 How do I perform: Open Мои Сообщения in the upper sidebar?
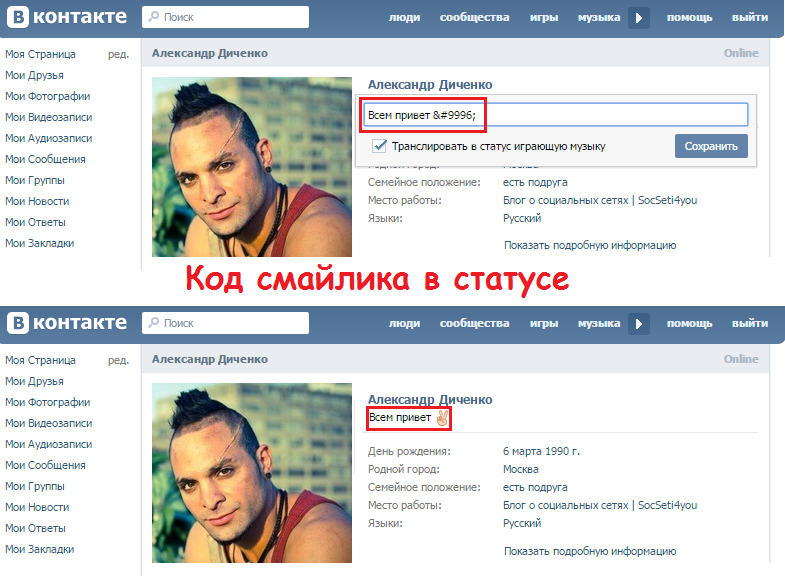click(45, 159)
